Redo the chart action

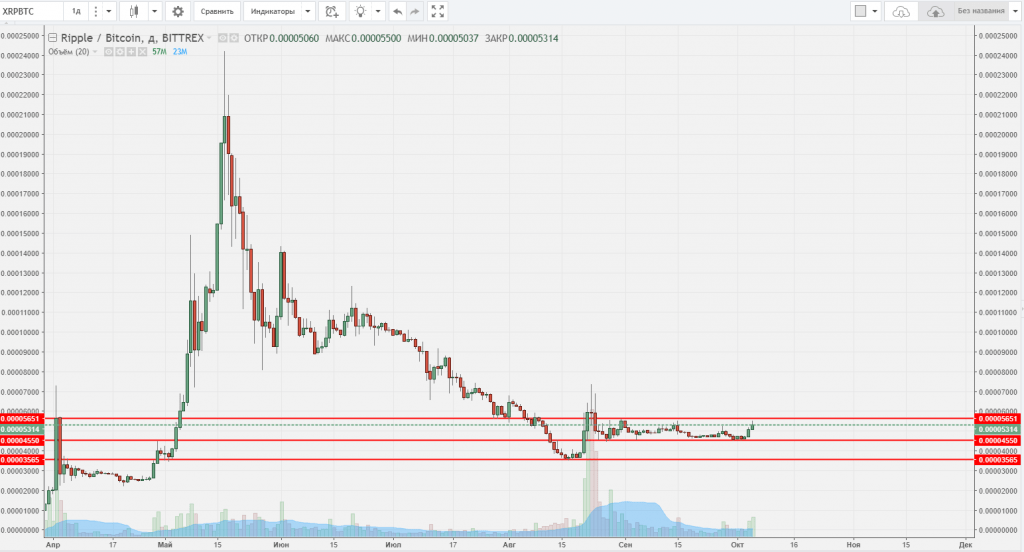pos(415,12)
